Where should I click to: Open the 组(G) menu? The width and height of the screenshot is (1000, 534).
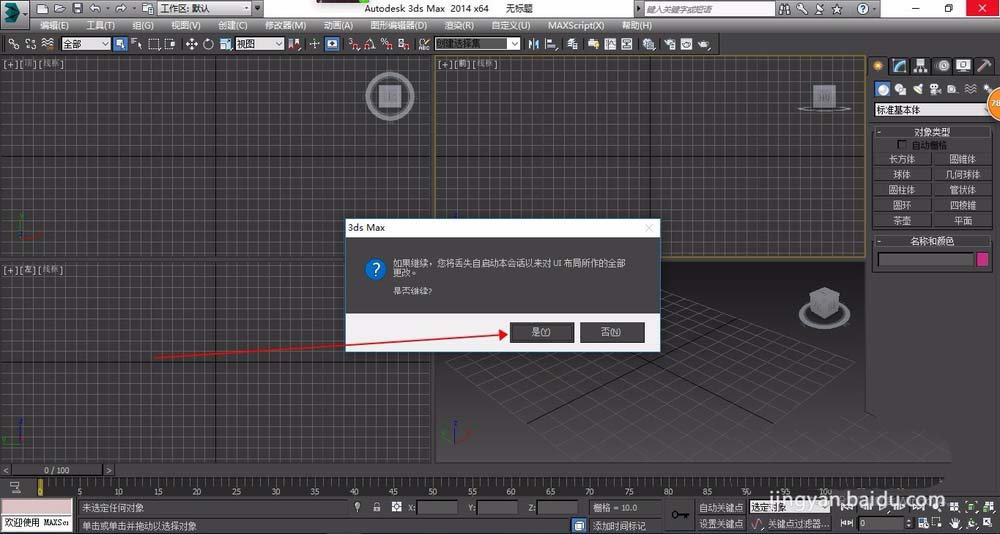click(142, 26)
